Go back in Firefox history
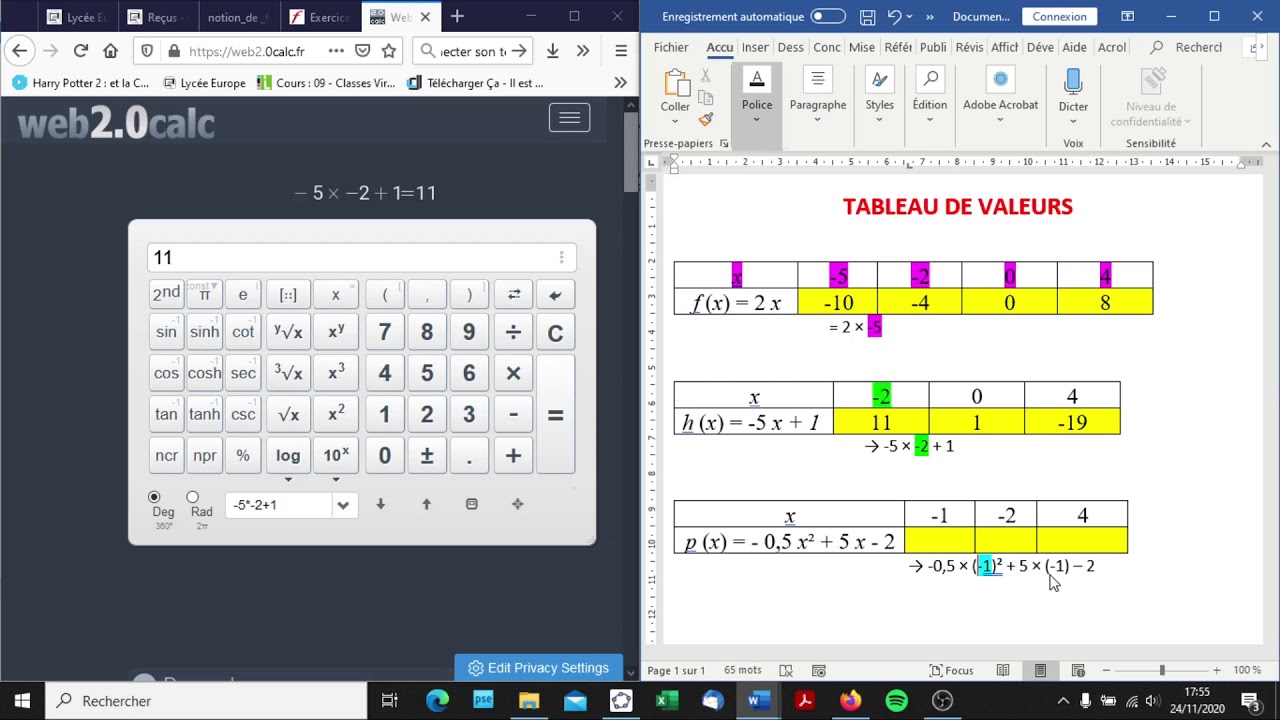Image resolution: width=1280 pixels, height=720 pixels. tap(20, 51)
